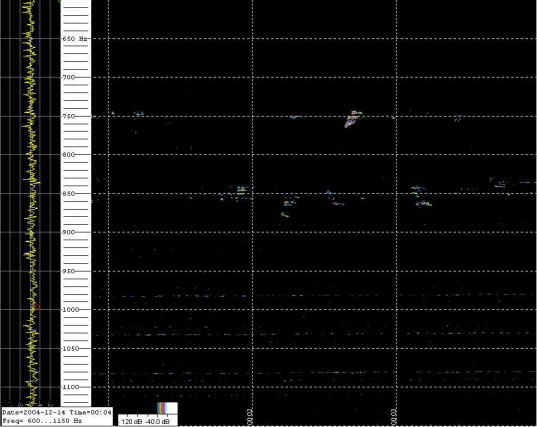Image resolution: width=537 pixels, height=427 pixels.
Task: Select the 700 mark on frequency scale
Action: coord(68,77)
